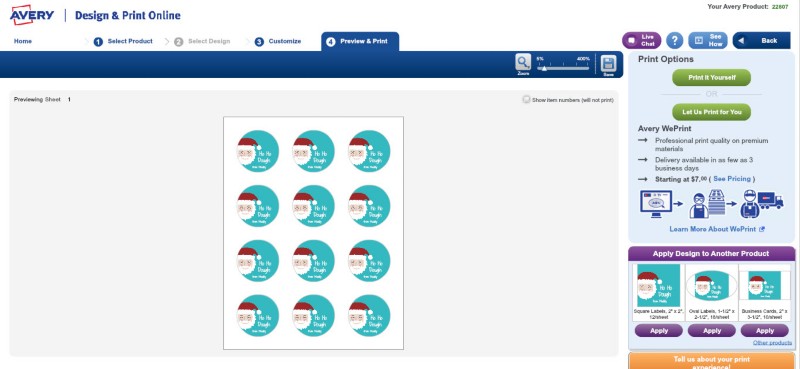Select the Oval Labels product thumbnail
This screenshot has height=369, width=800.
tap(712, 285)
